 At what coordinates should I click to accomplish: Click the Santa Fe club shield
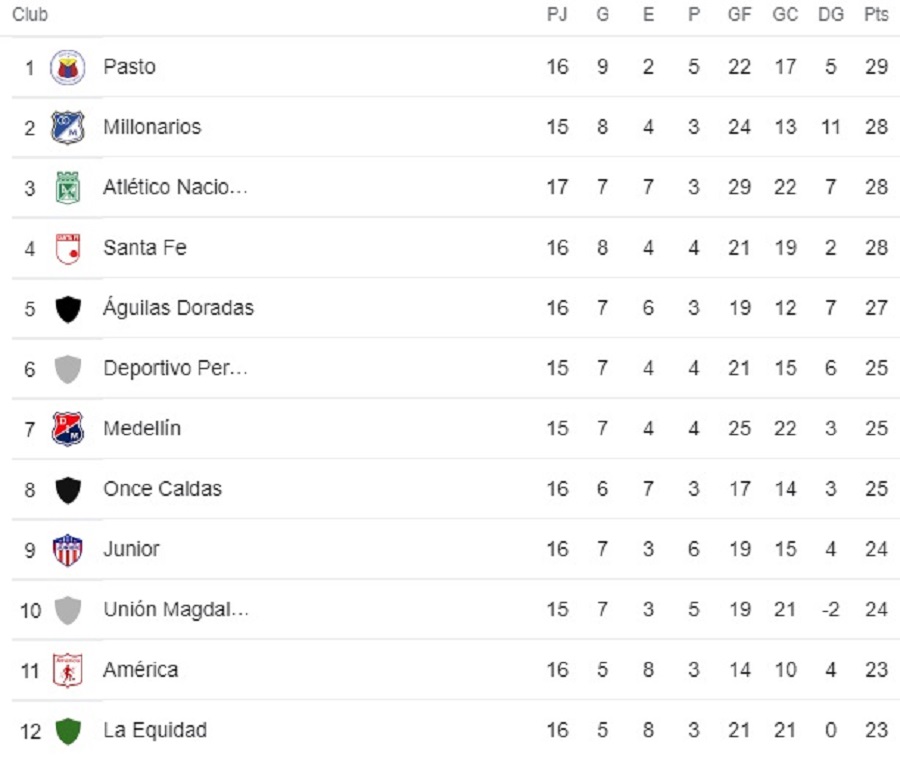point(68,248)
